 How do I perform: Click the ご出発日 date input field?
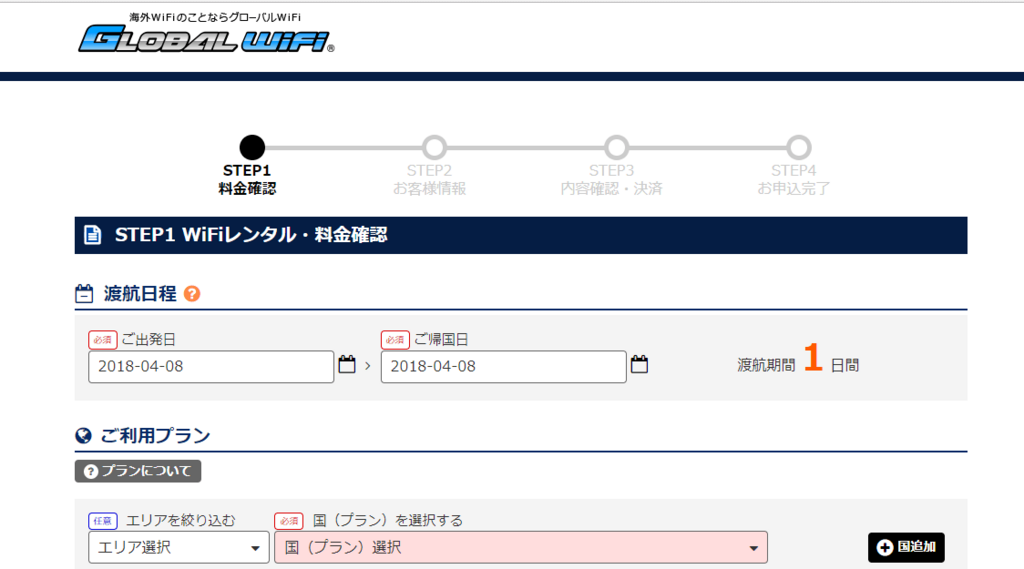[211, 366]
